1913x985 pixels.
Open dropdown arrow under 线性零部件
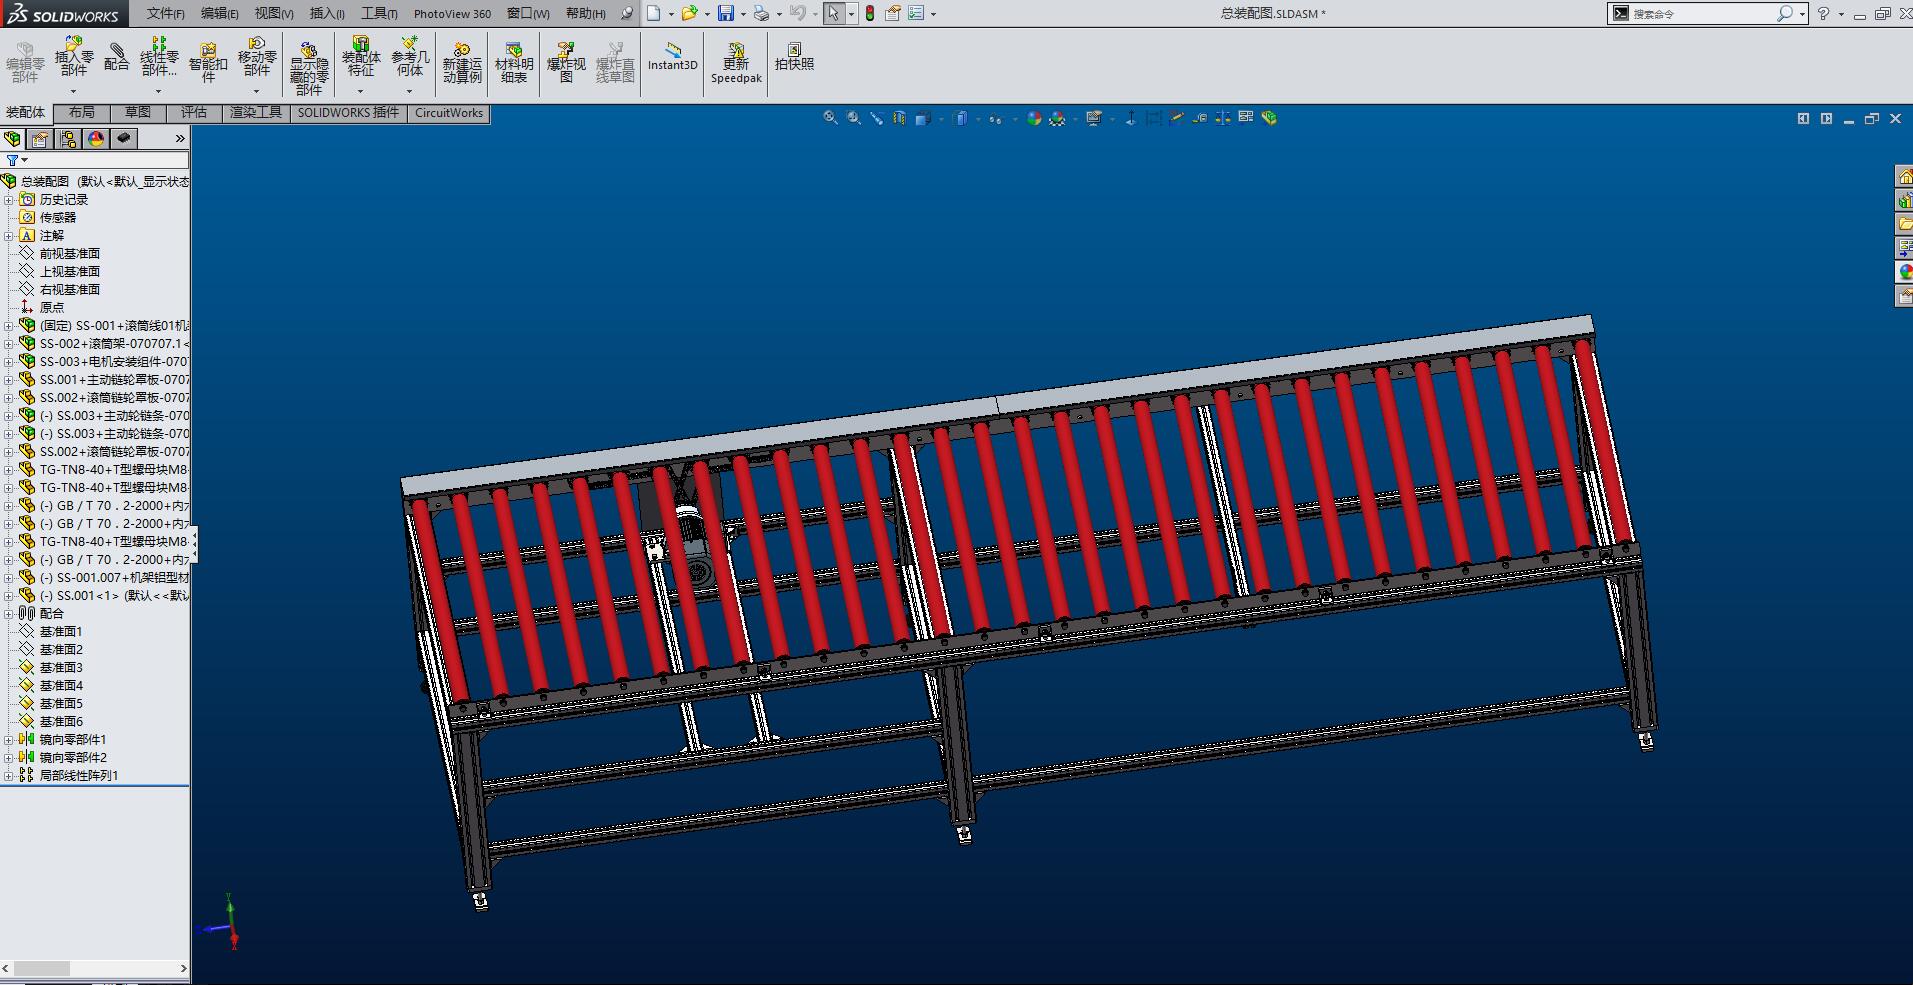(x=158, y=92)
